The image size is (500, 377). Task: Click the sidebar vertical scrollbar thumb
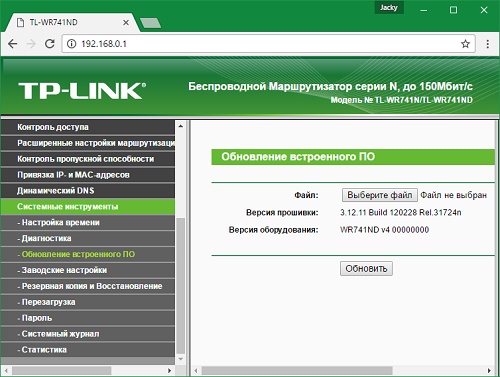(x=180, y=285)
